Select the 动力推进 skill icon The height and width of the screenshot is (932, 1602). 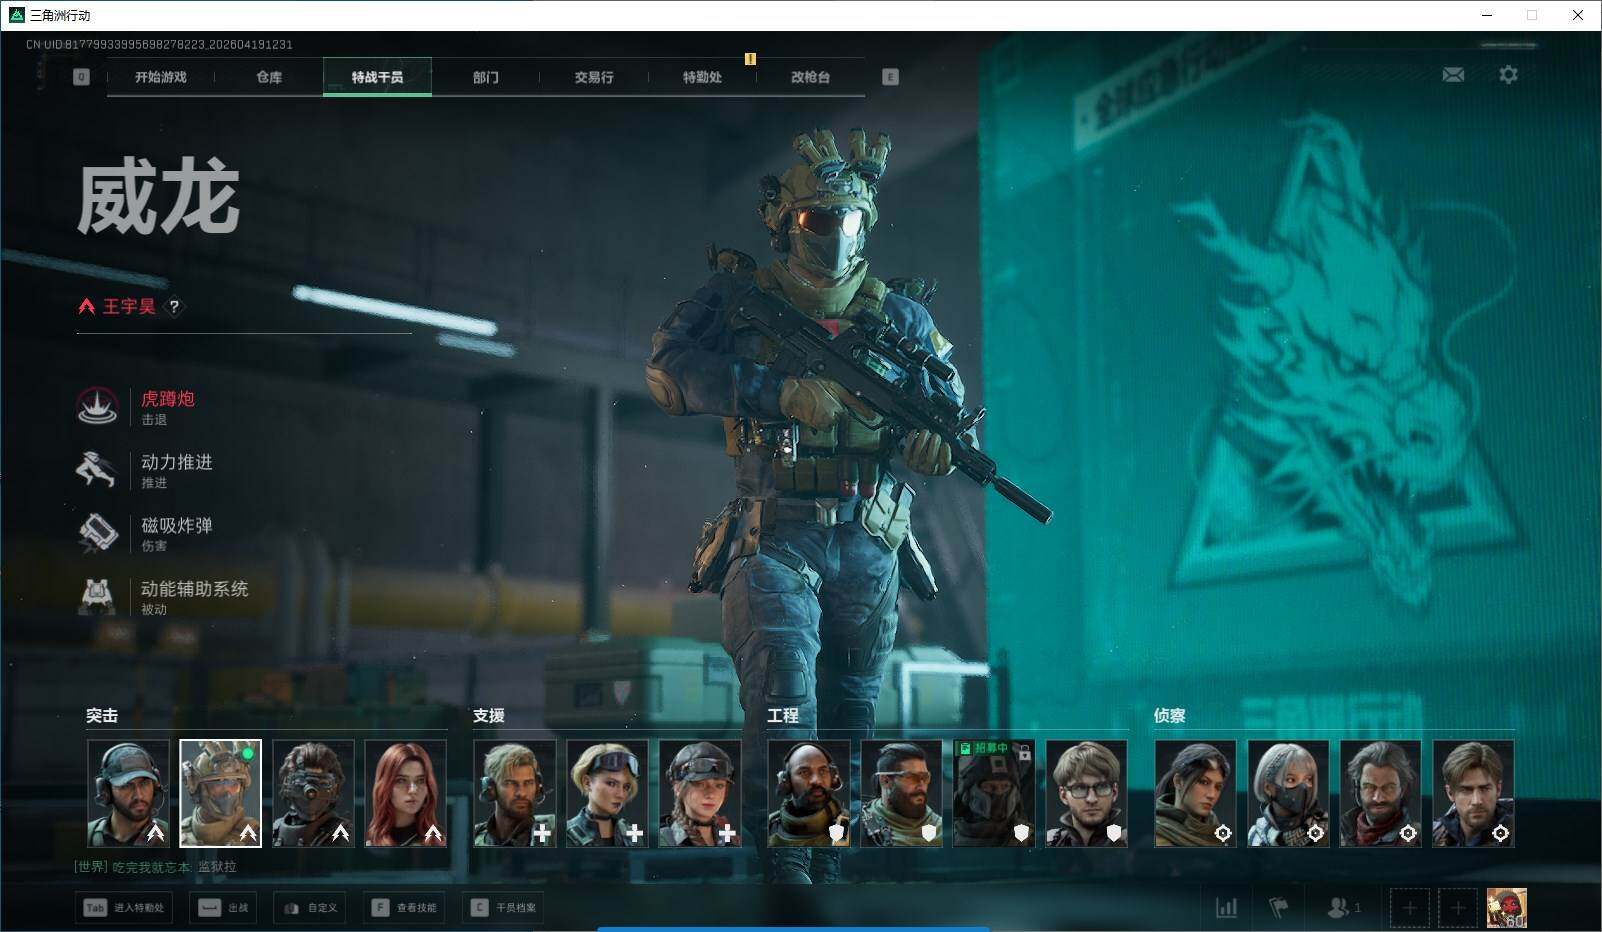point(98,469)
